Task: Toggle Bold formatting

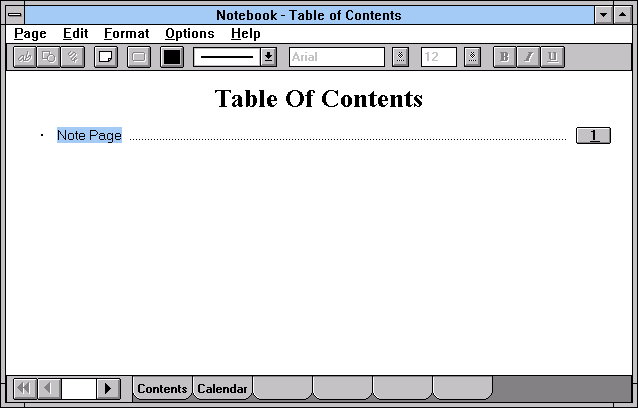Action: 505,57
